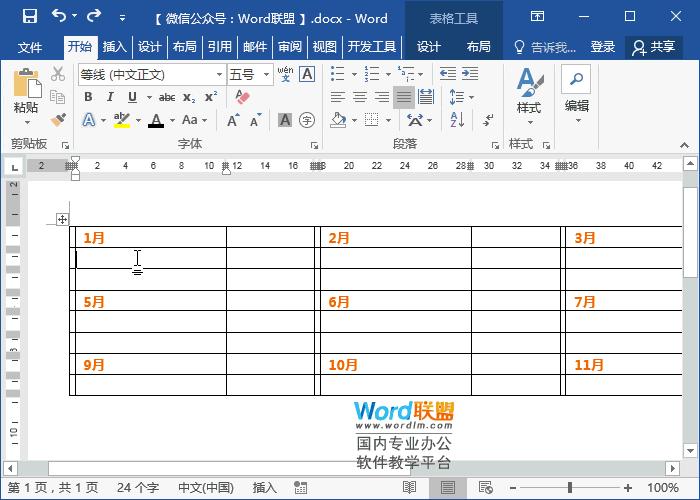Click 共享 Share button
This screenshot has height=500, width=700.
[654, 47]
